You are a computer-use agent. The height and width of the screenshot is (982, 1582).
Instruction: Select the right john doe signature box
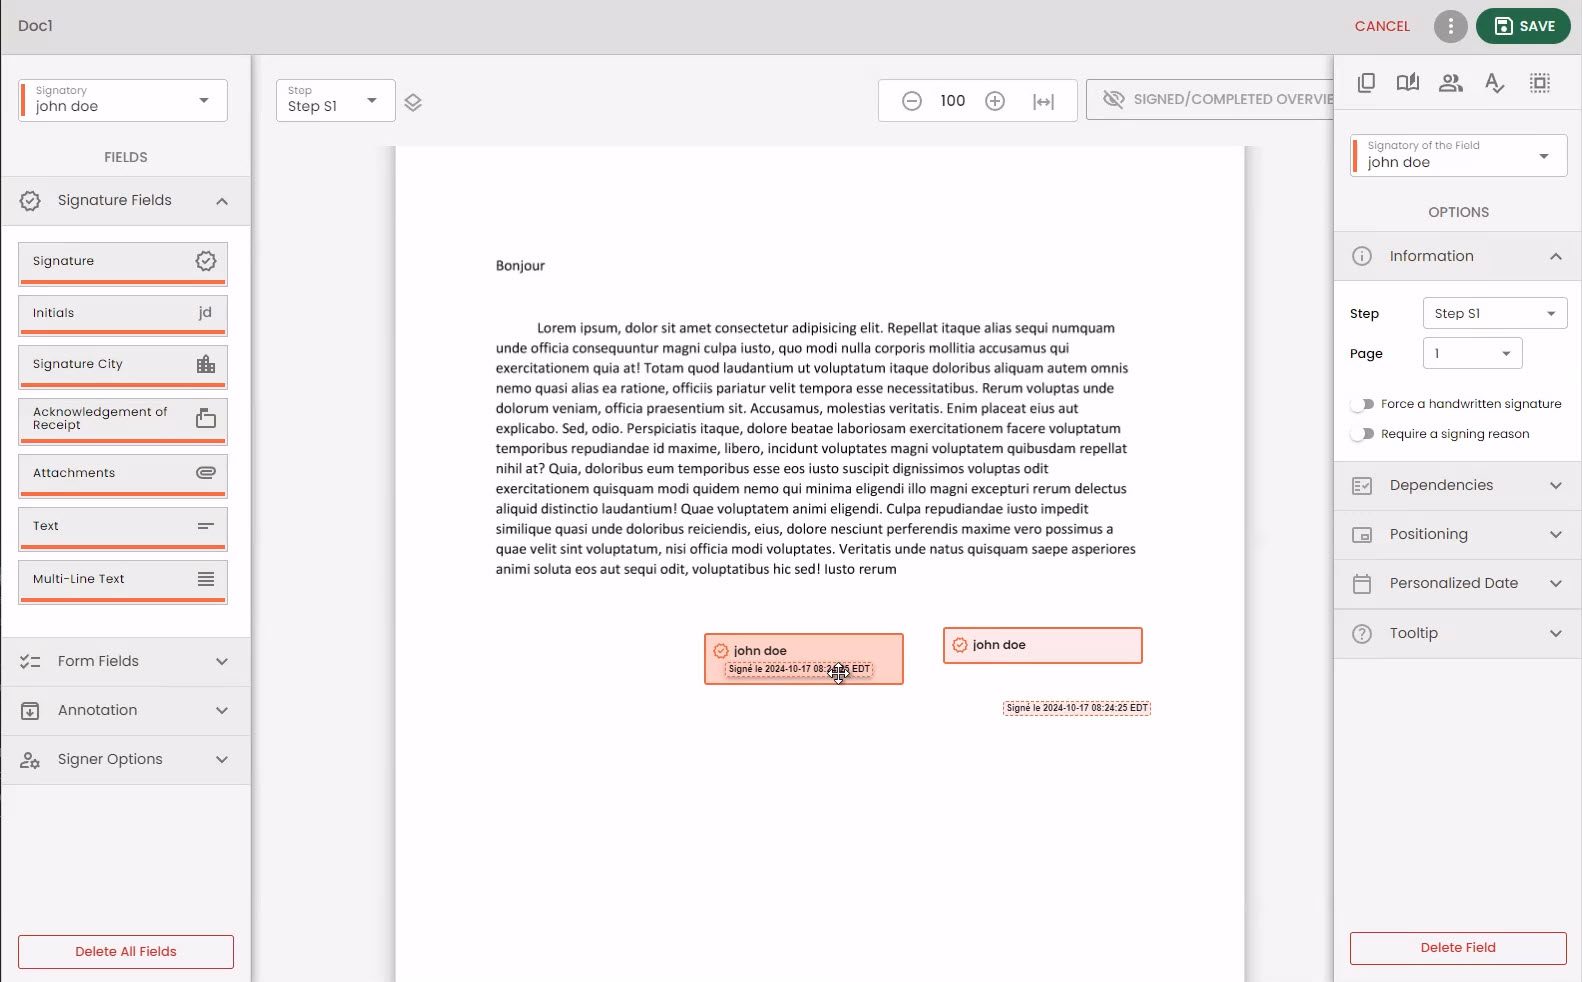pyautogui.click(x=1042, y=645)
